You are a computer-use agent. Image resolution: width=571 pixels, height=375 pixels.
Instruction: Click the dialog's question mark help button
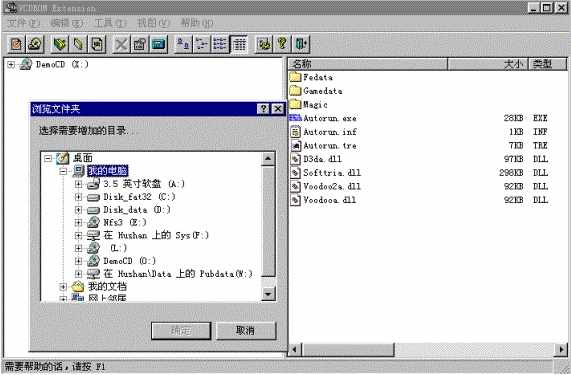click(263, 108)
